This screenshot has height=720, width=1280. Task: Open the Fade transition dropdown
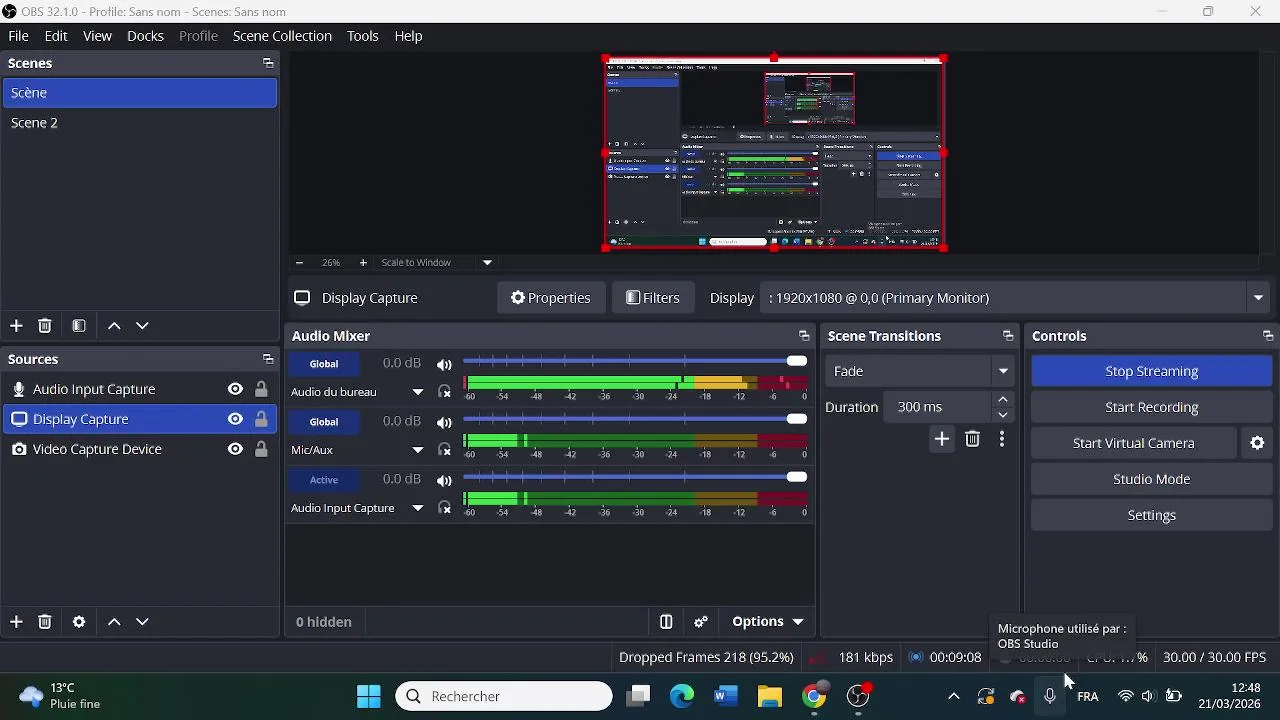(1003, 371)
